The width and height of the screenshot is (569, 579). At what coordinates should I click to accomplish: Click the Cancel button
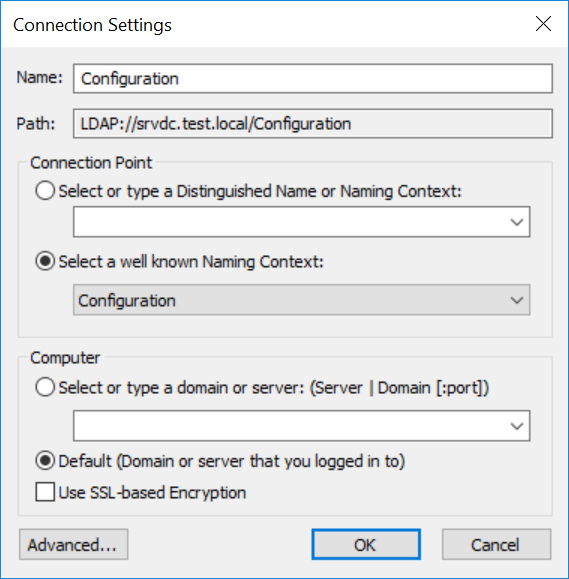coord(496,544)
